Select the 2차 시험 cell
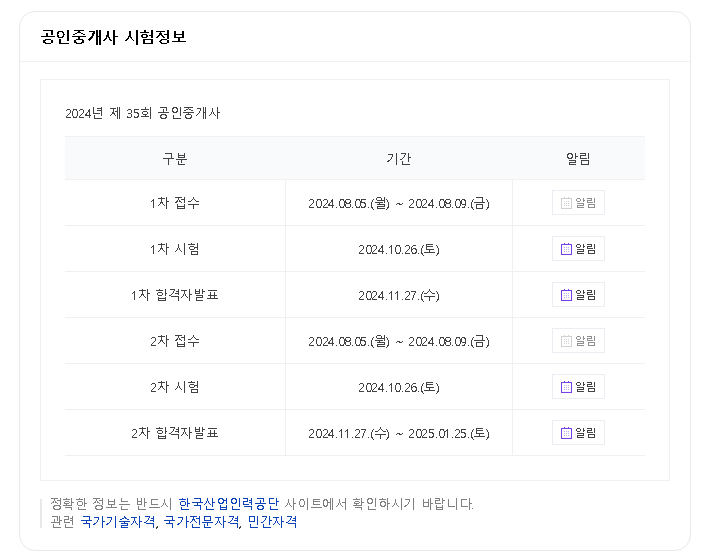The width and height of the screenshot is (702, 560). point(175,387)
